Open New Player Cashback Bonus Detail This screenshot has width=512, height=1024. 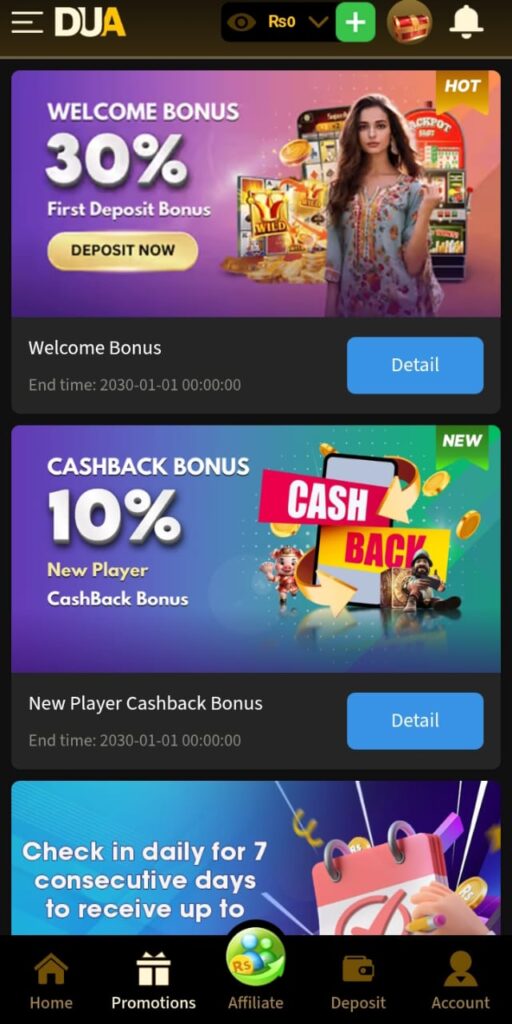(x=415, y=720)
